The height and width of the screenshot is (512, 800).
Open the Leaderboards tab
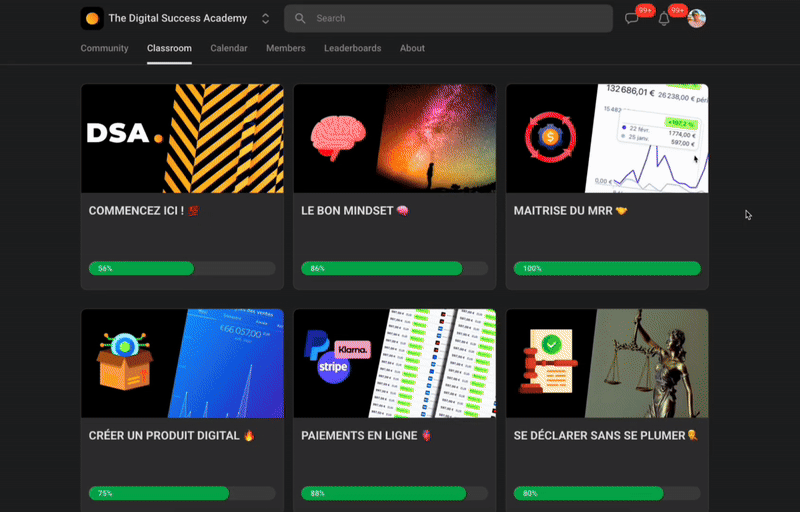(x=352, y=48)
